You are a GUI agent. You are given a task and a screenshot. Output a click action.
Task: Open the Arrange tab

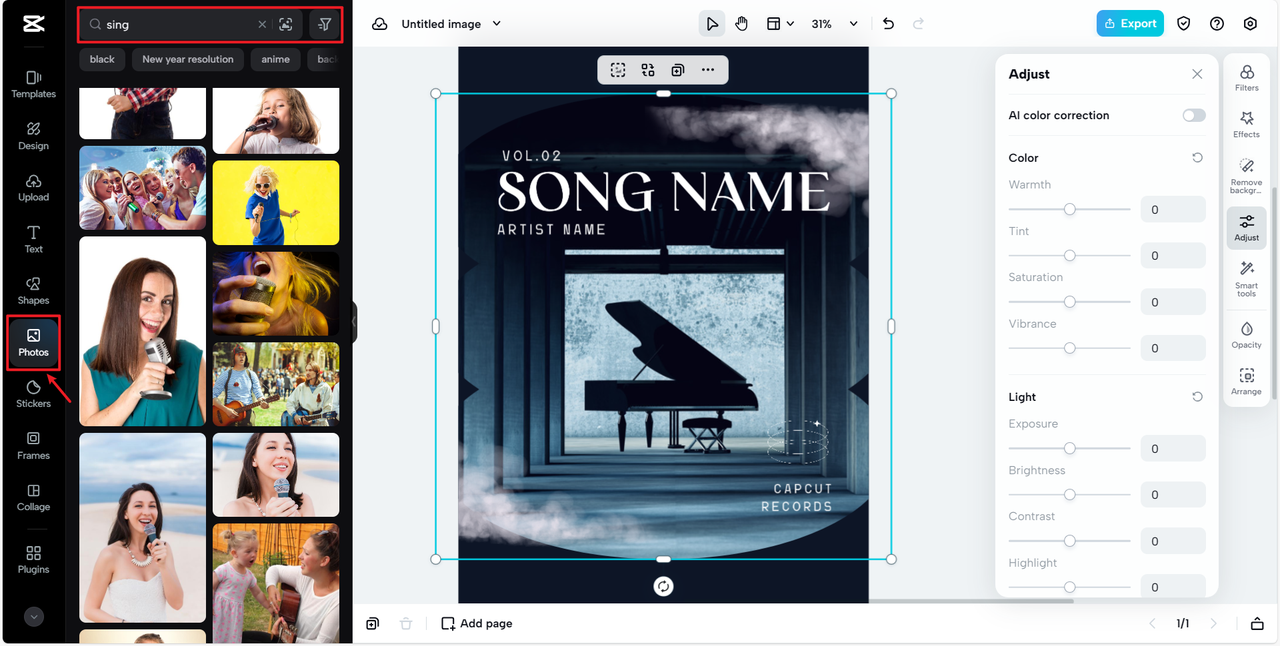pyautogui.click(x=1247, y=382)
